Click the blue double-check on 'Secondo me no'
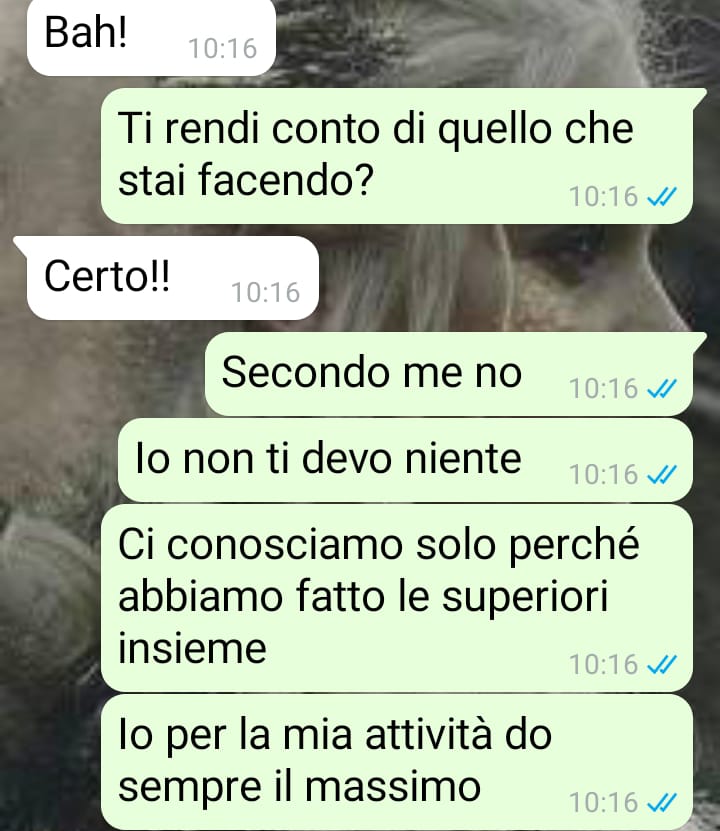 click(662, 389)
